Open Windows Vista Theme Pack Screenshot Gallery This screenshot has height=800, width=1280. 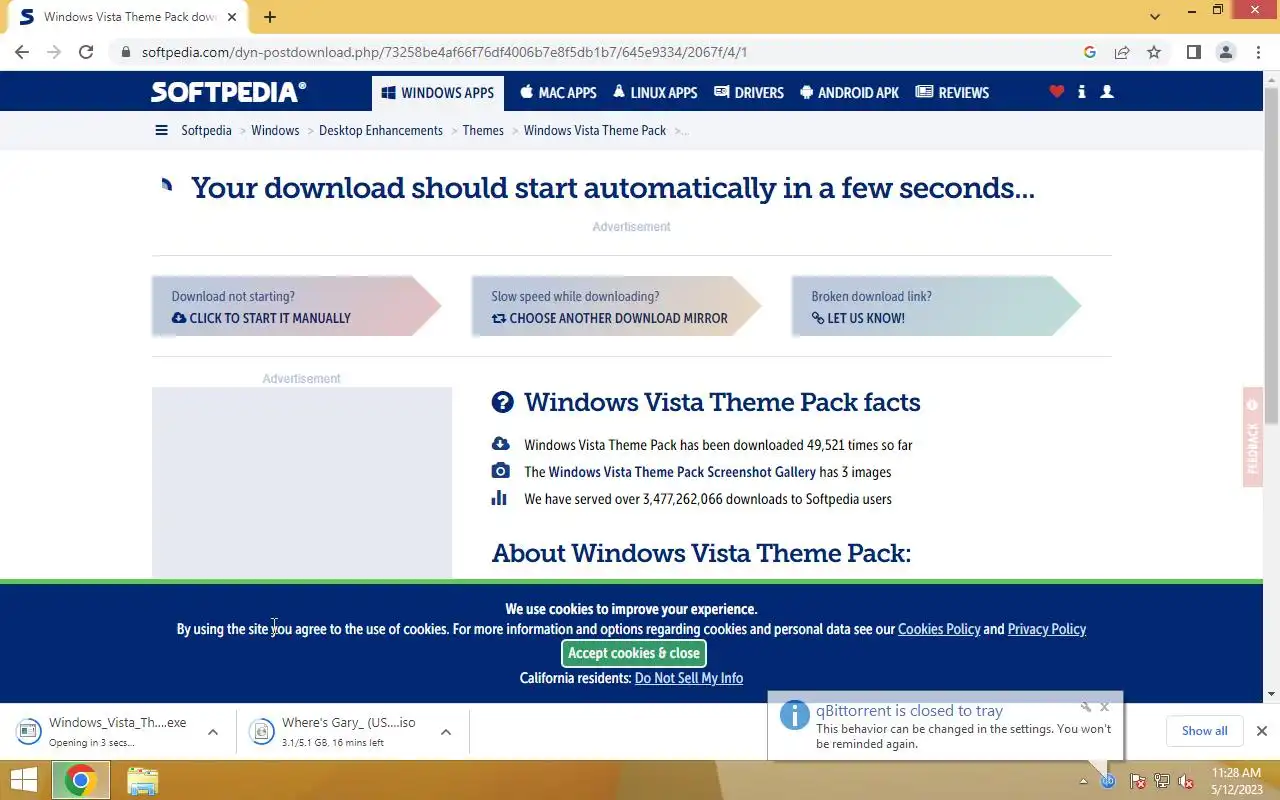coord(682,472)
